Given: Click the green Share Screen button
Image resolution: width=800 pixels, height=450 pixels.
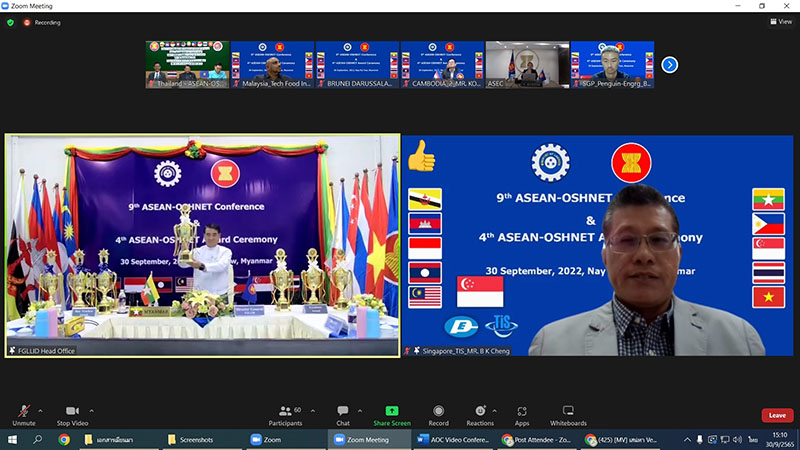Looking at the screenshot, I should click(392, 414).
